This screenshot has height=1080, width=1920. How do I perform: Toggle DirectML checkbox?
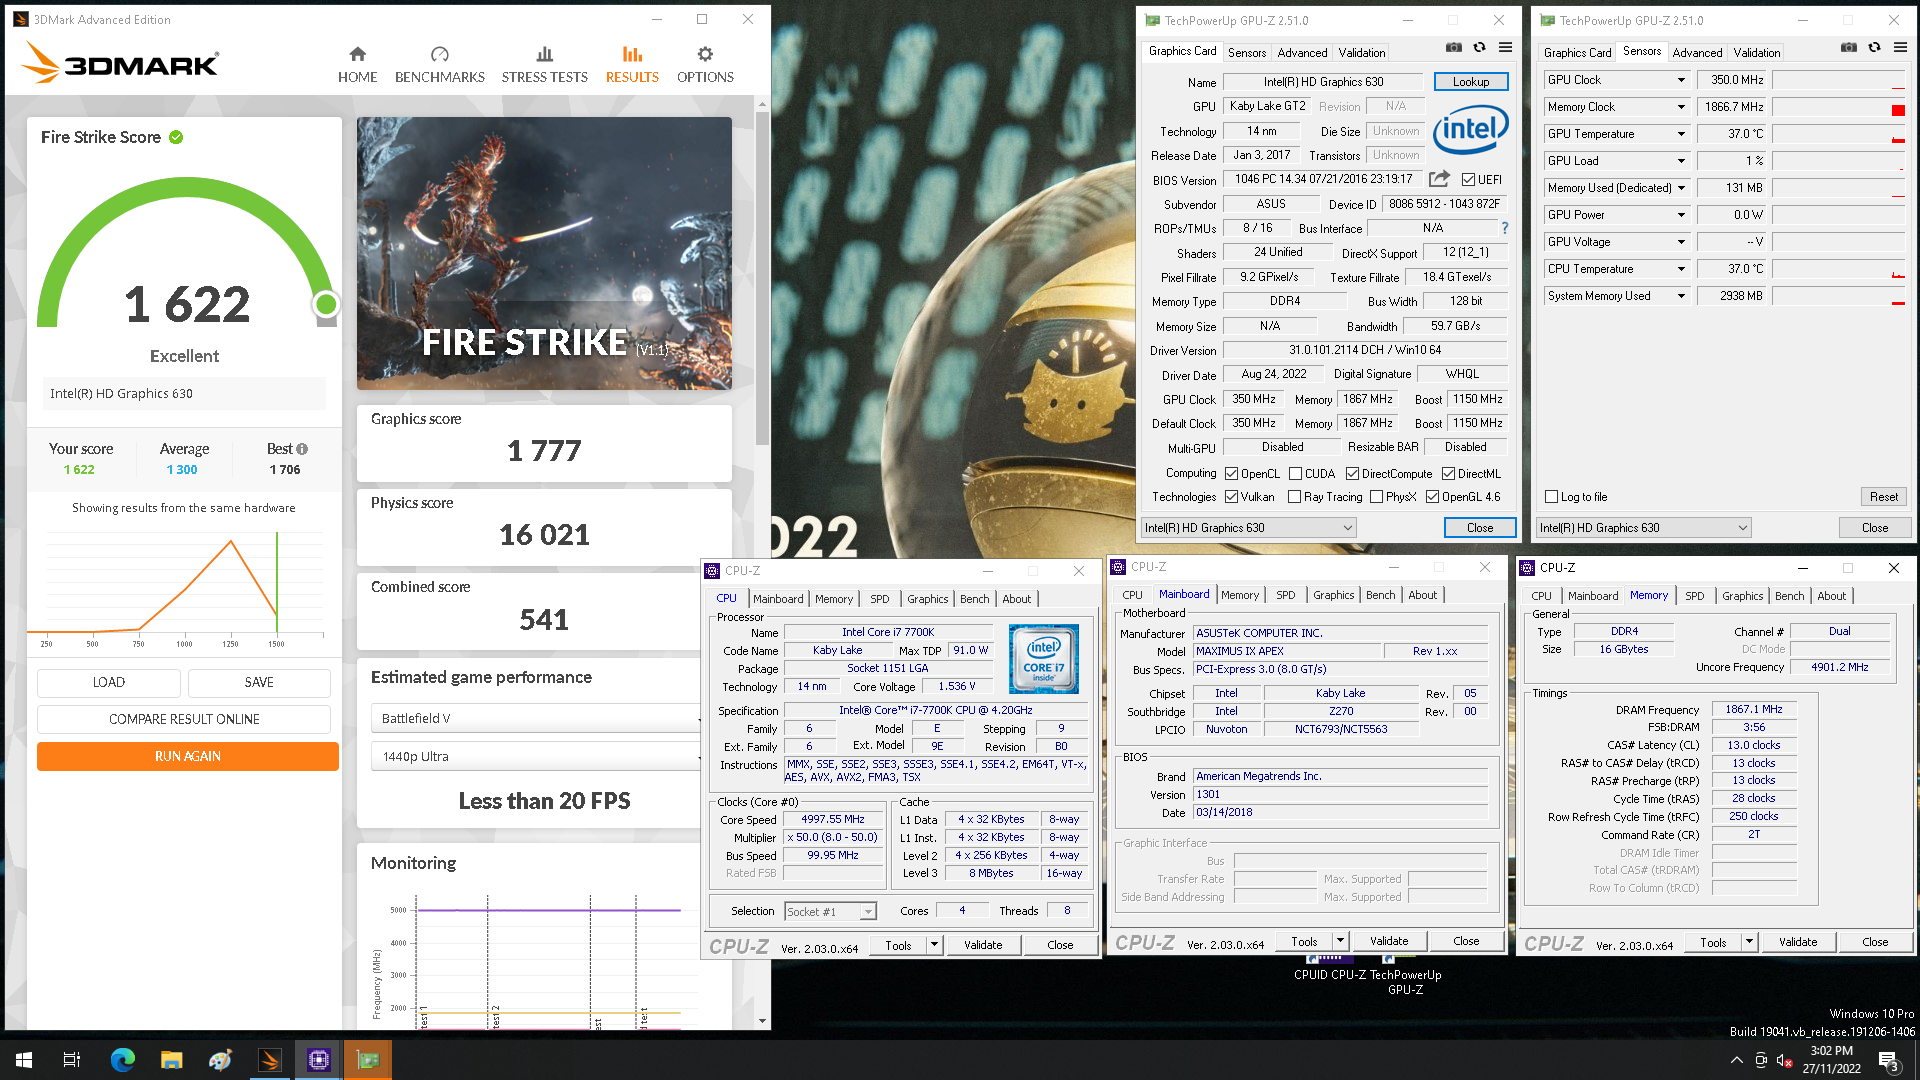(x=1448, y=474)
